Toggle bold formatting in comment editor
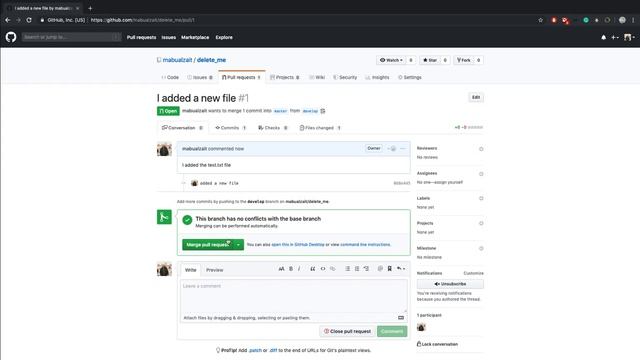 point(291,269)
